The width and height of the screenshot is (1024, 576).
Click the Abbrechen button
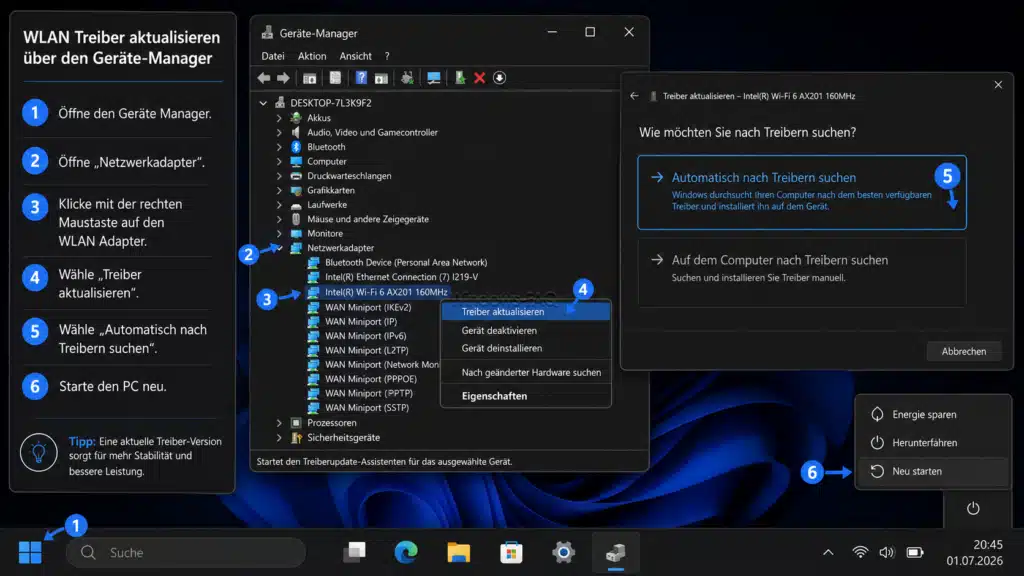click(963, 351)
